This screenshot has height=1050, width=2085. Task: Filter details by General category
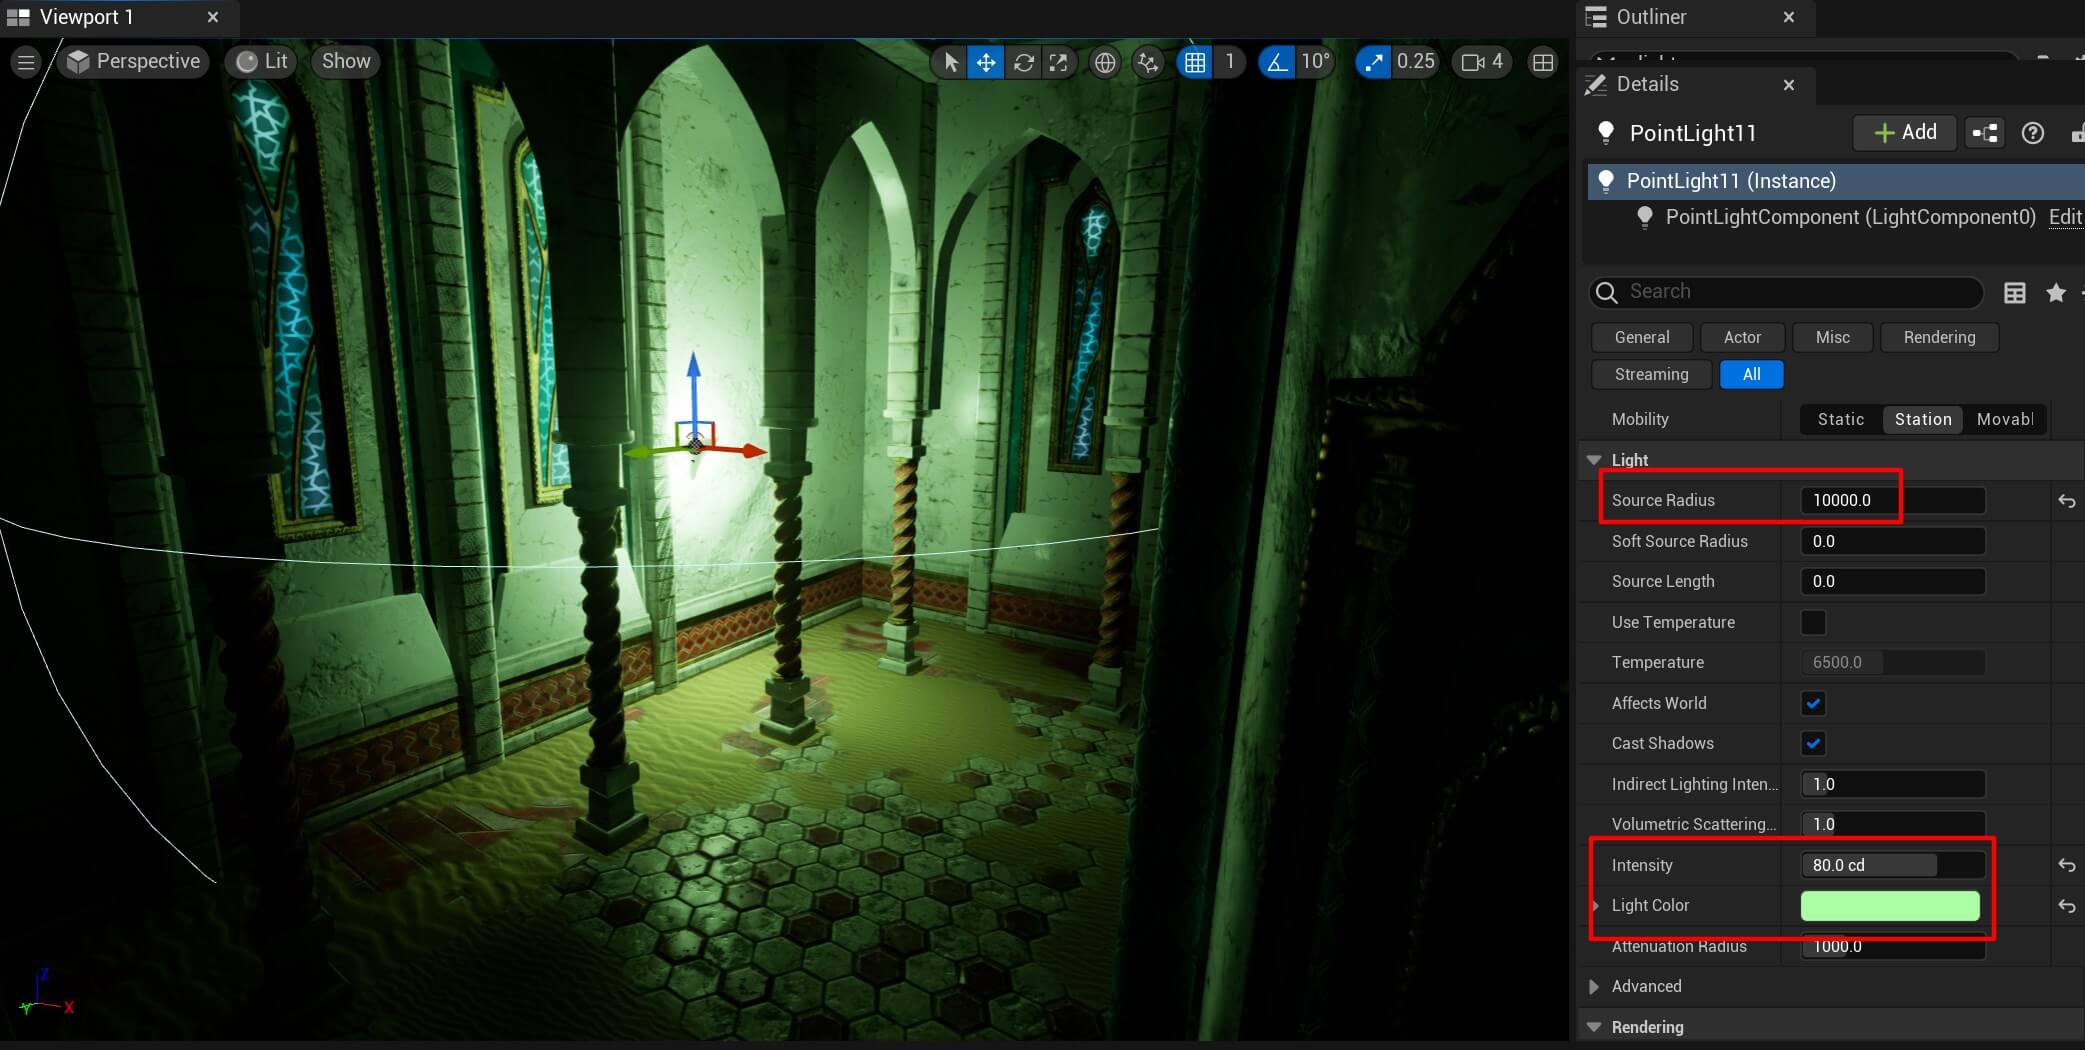pyautogui.click(x=1642, y=338)
